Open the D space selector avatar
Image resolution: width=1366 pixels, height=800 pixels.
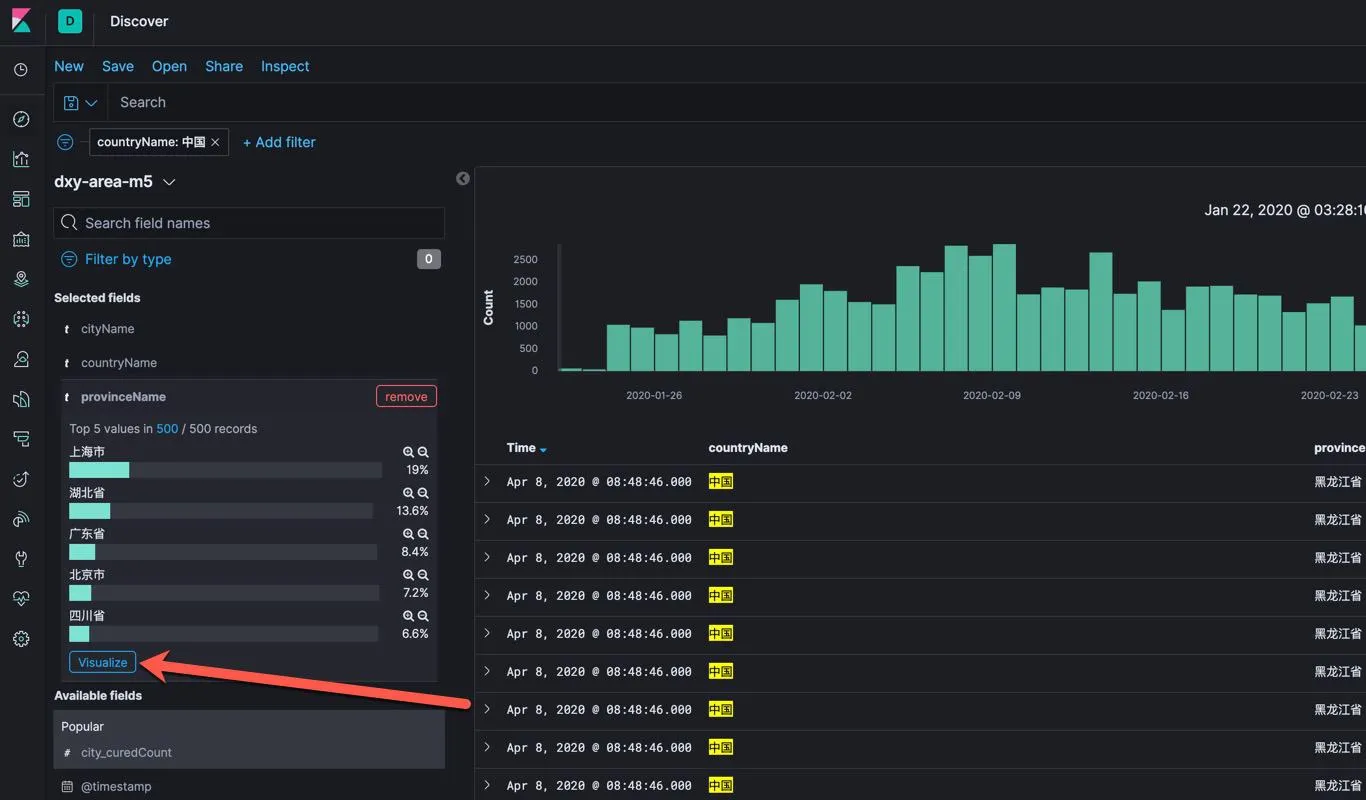pos(70,21)
